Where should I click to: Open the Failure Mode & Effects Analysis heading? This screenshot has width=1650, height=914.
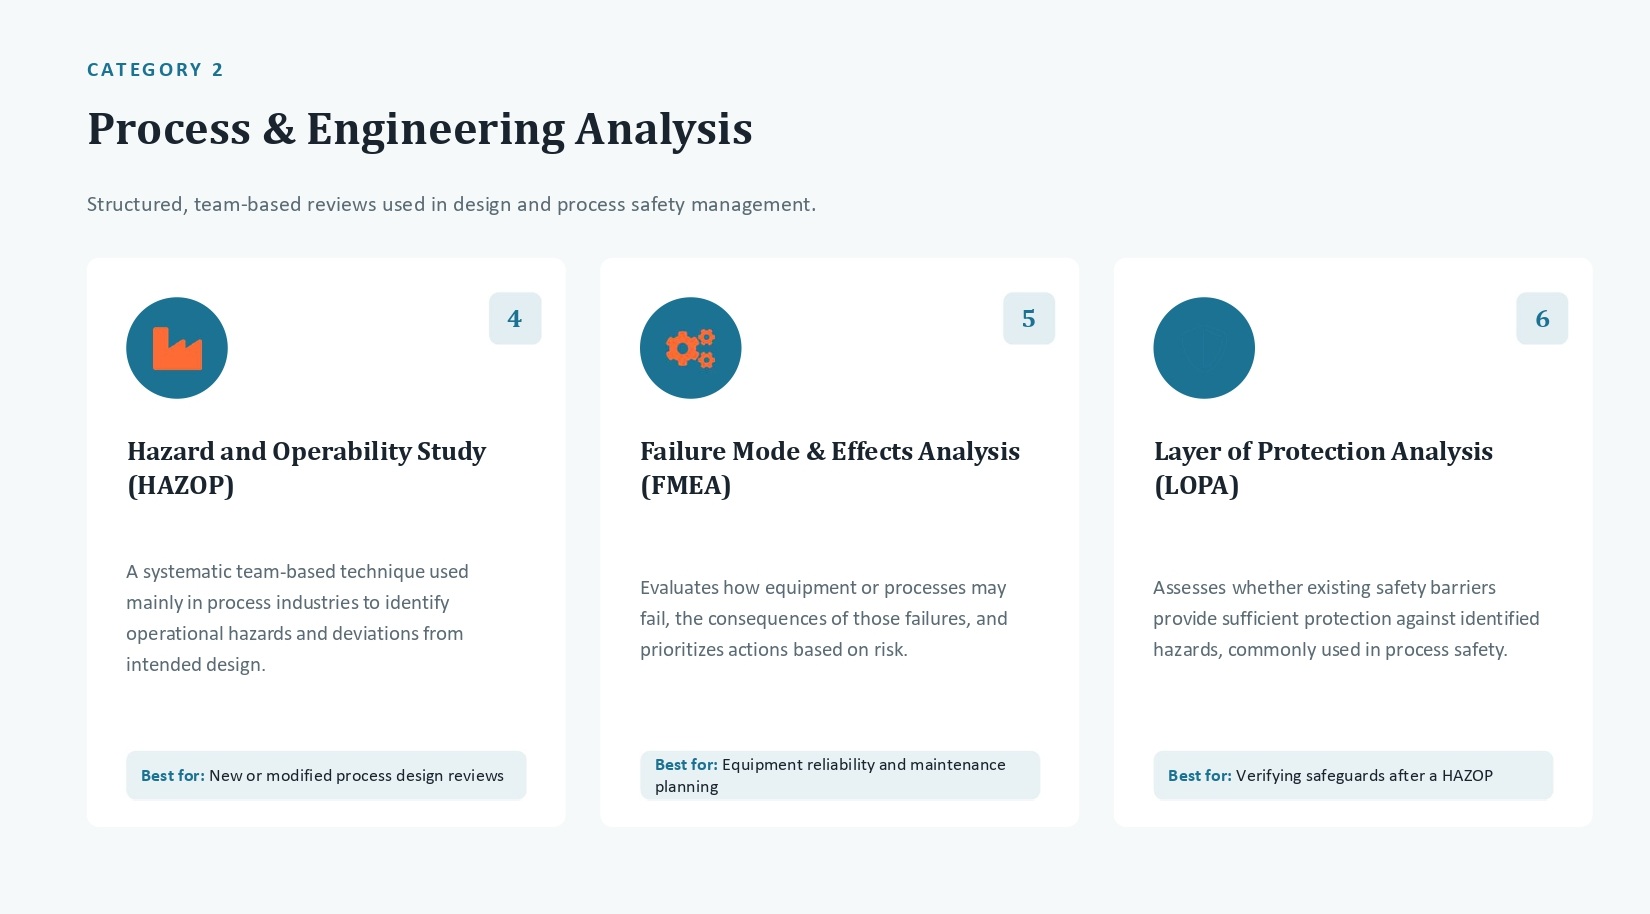pyautogui.click(x=830, y=468)
